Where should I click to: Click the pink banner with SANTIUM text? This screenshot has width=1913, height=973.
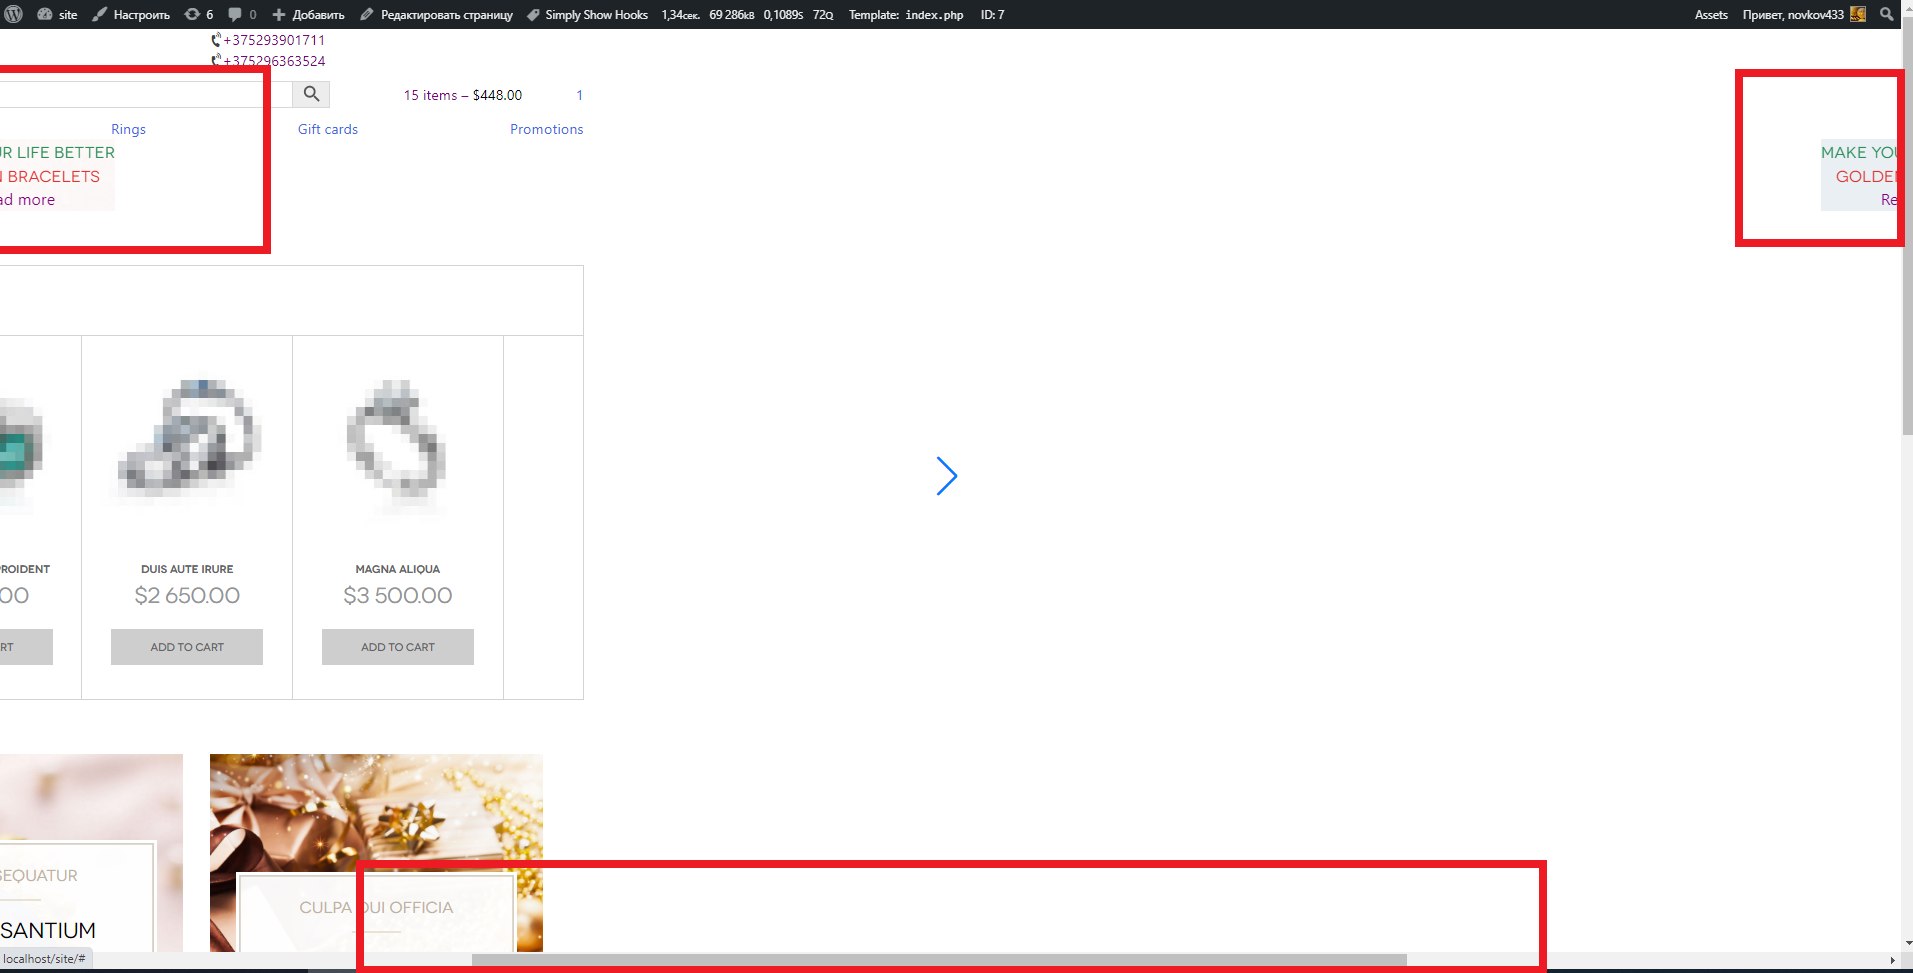pyautogui.click(x=91, y=852)
